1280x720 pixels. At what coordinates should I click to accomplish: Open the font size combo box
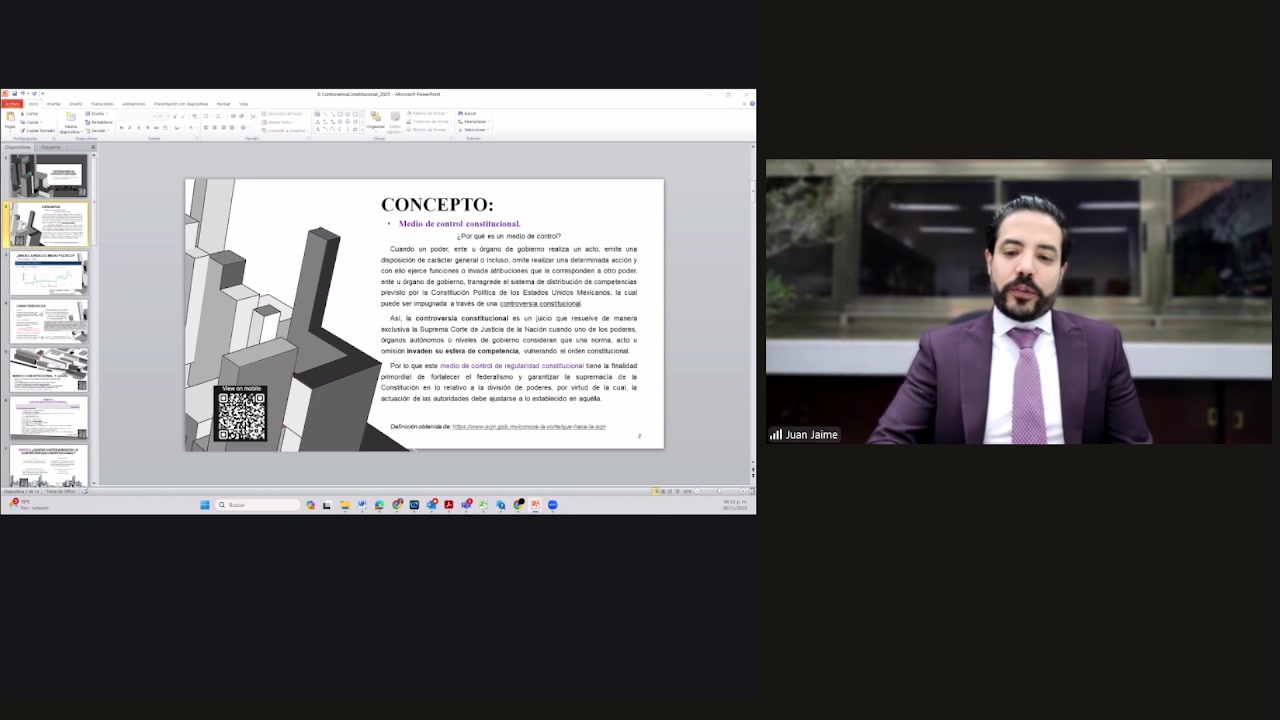(x=163, y=117)
